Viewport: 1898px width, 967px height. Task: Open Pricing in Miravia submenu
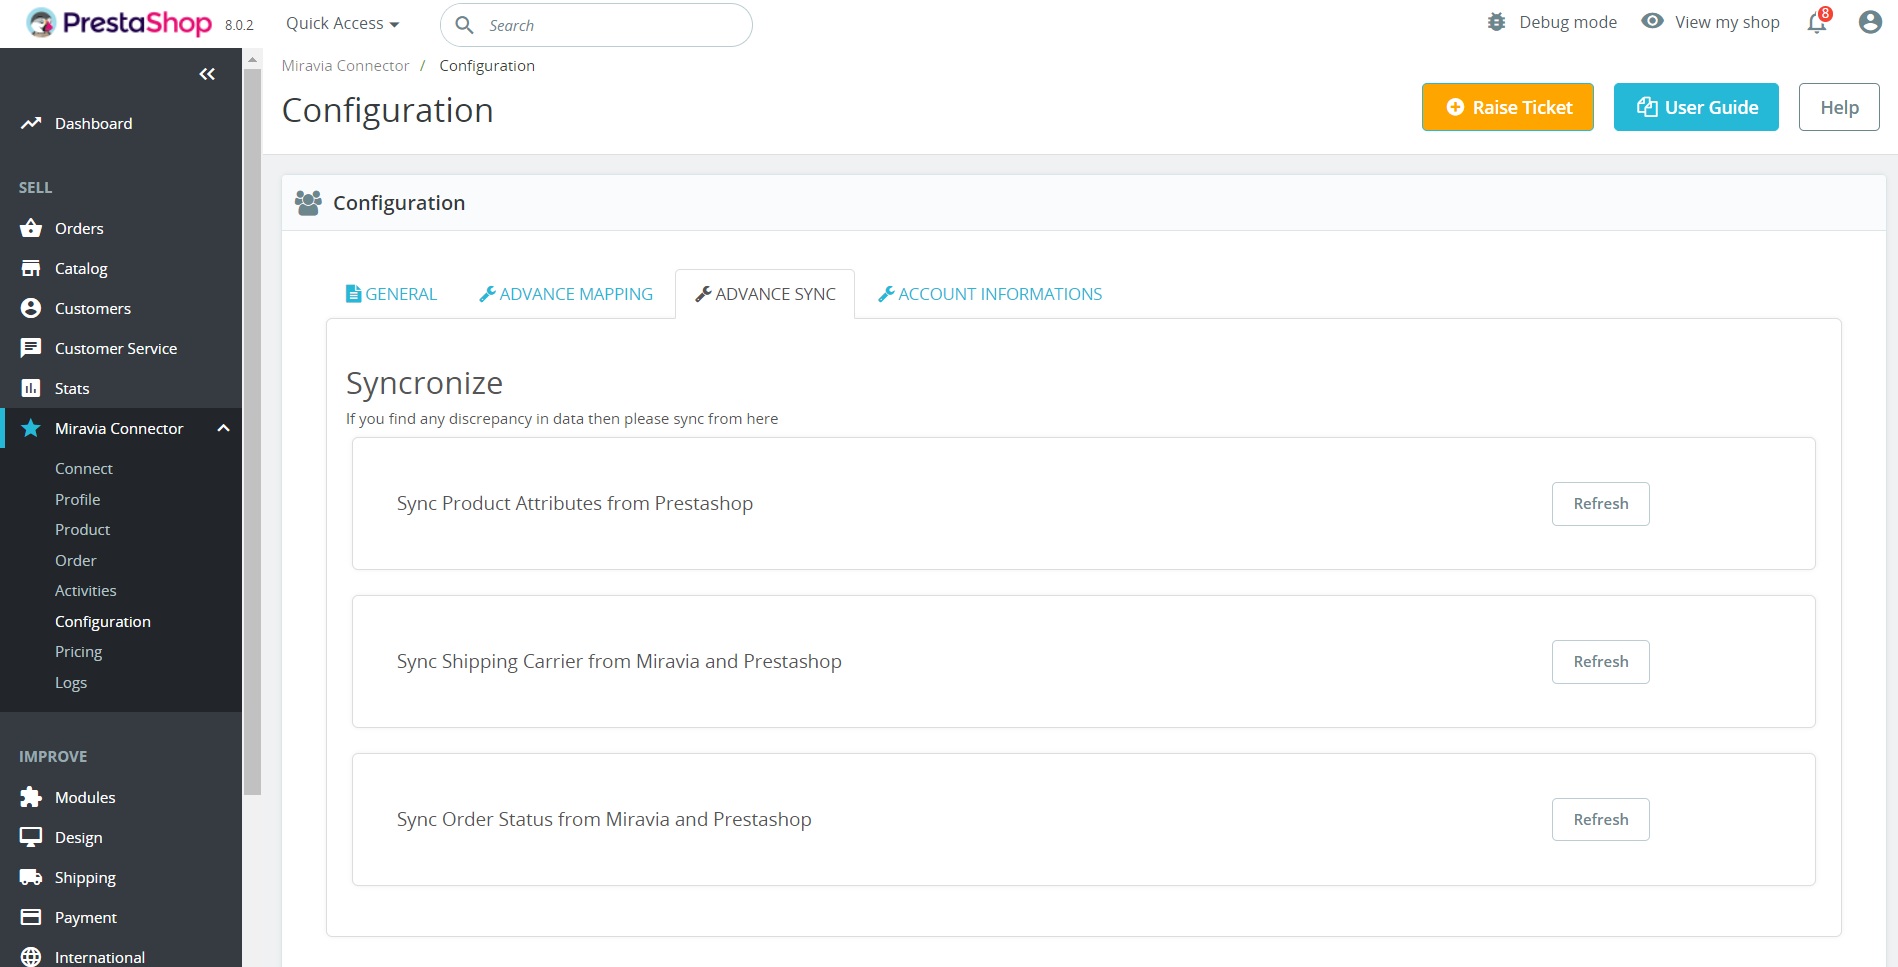tap(79, 651)
